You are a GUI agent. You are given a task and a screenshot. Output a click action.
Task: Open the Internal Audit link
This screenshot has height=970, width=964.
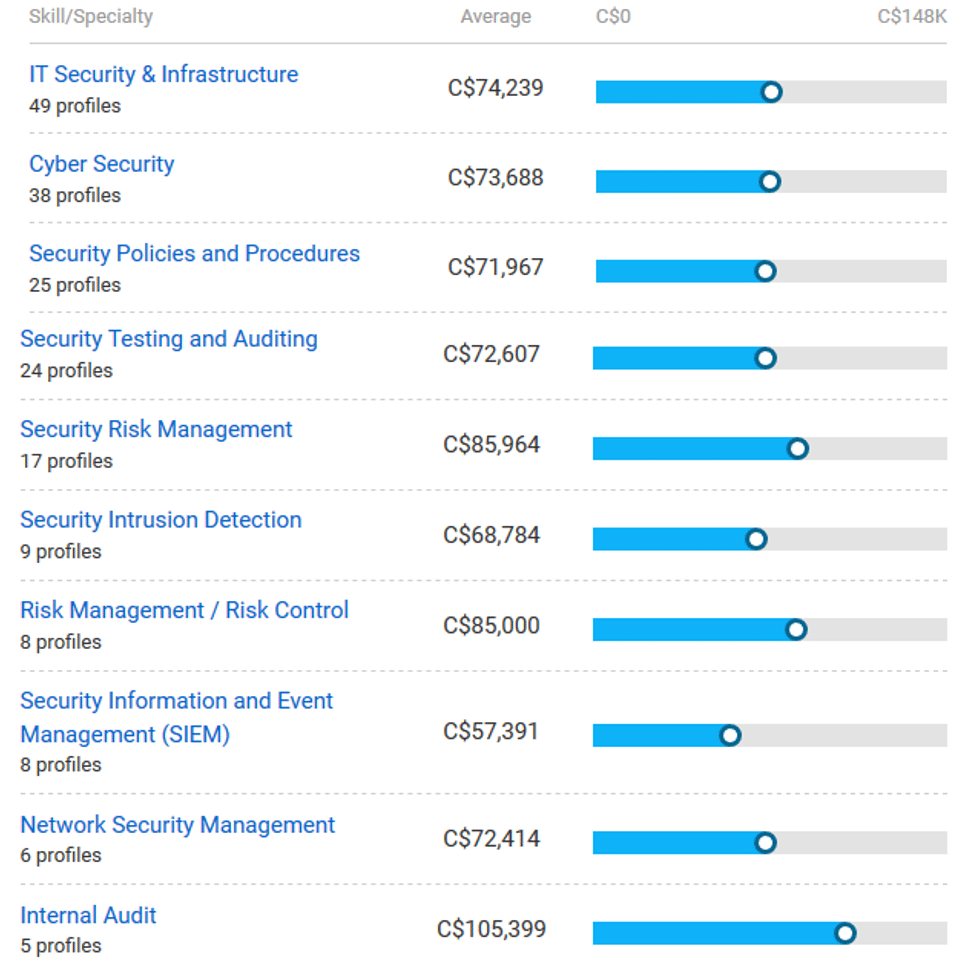(88, 916)
